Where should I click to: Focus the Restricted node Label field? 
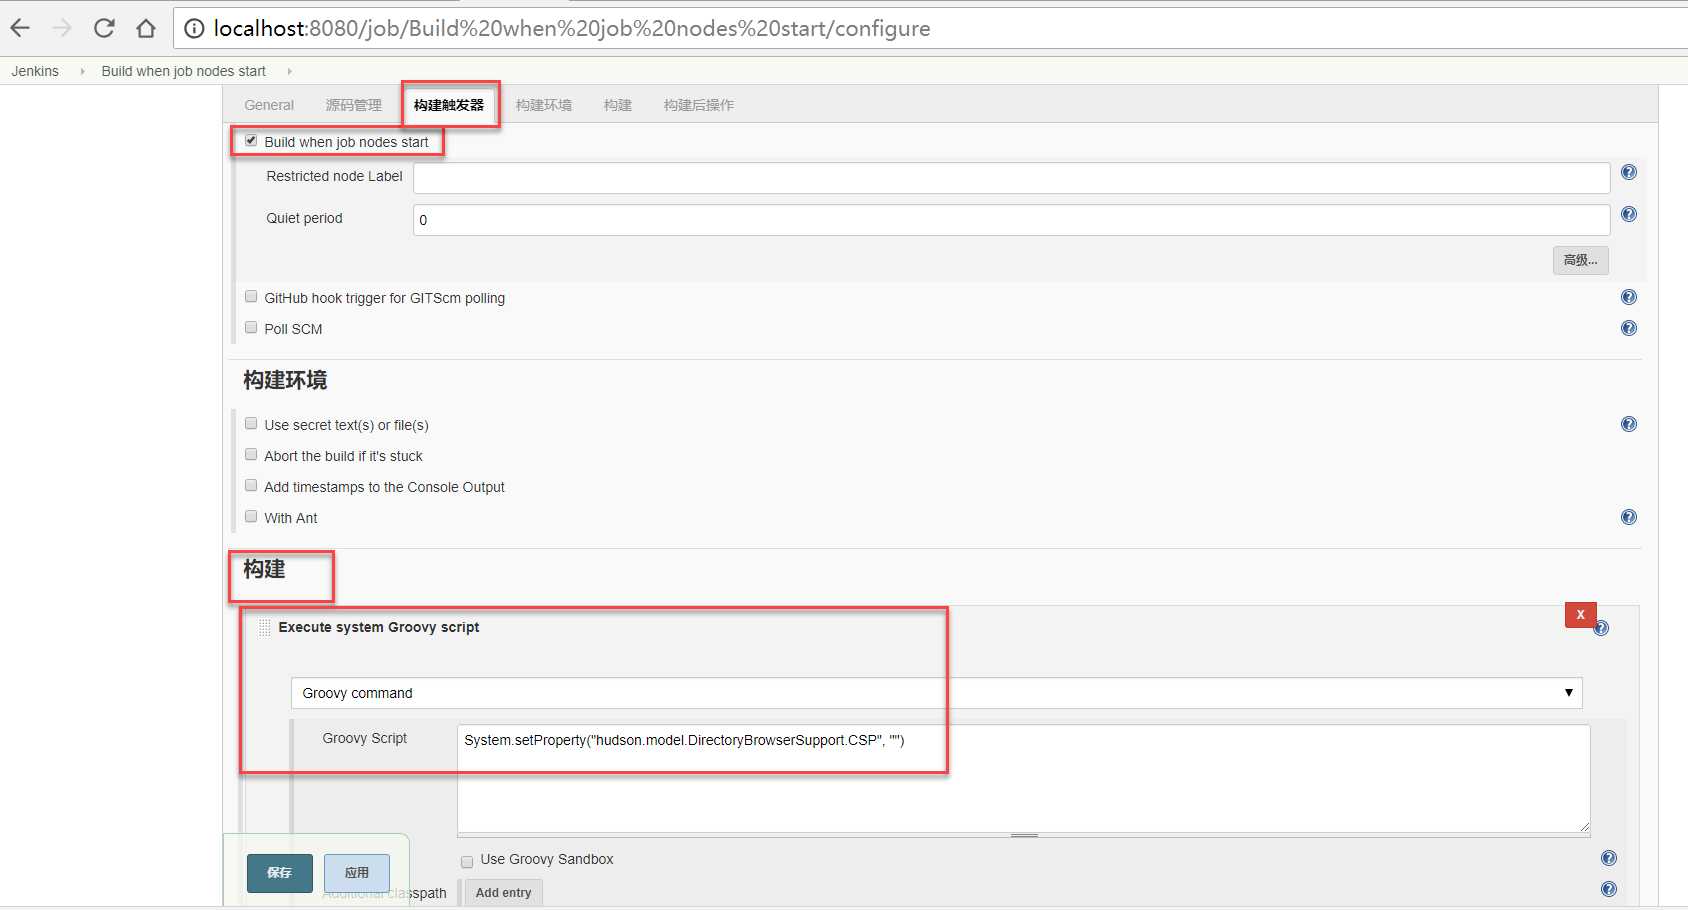[1012, 178]
